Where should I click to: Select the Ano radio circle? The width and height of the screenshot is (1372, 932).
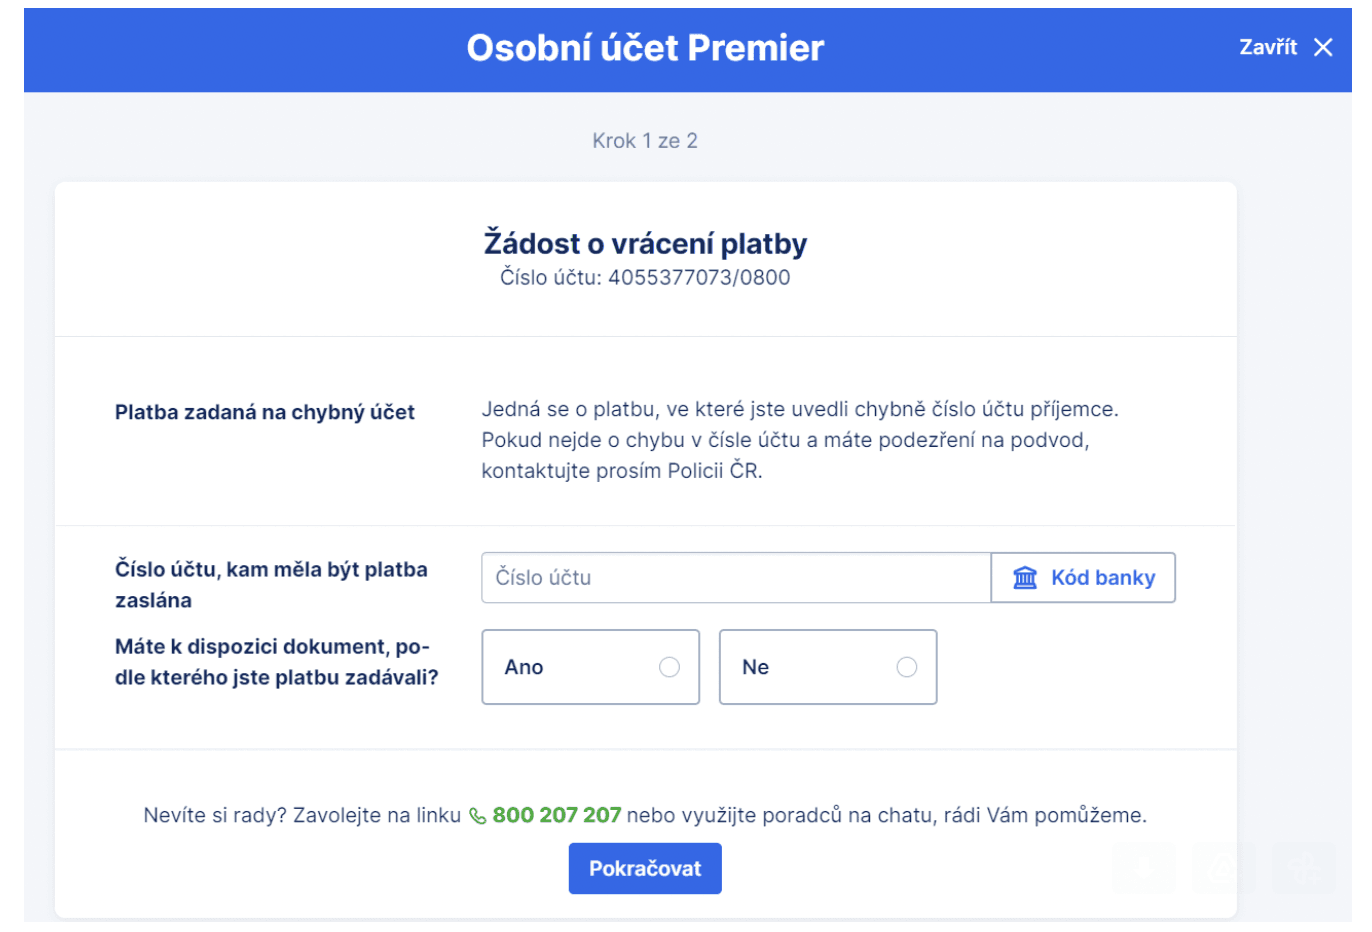point(669,667)
